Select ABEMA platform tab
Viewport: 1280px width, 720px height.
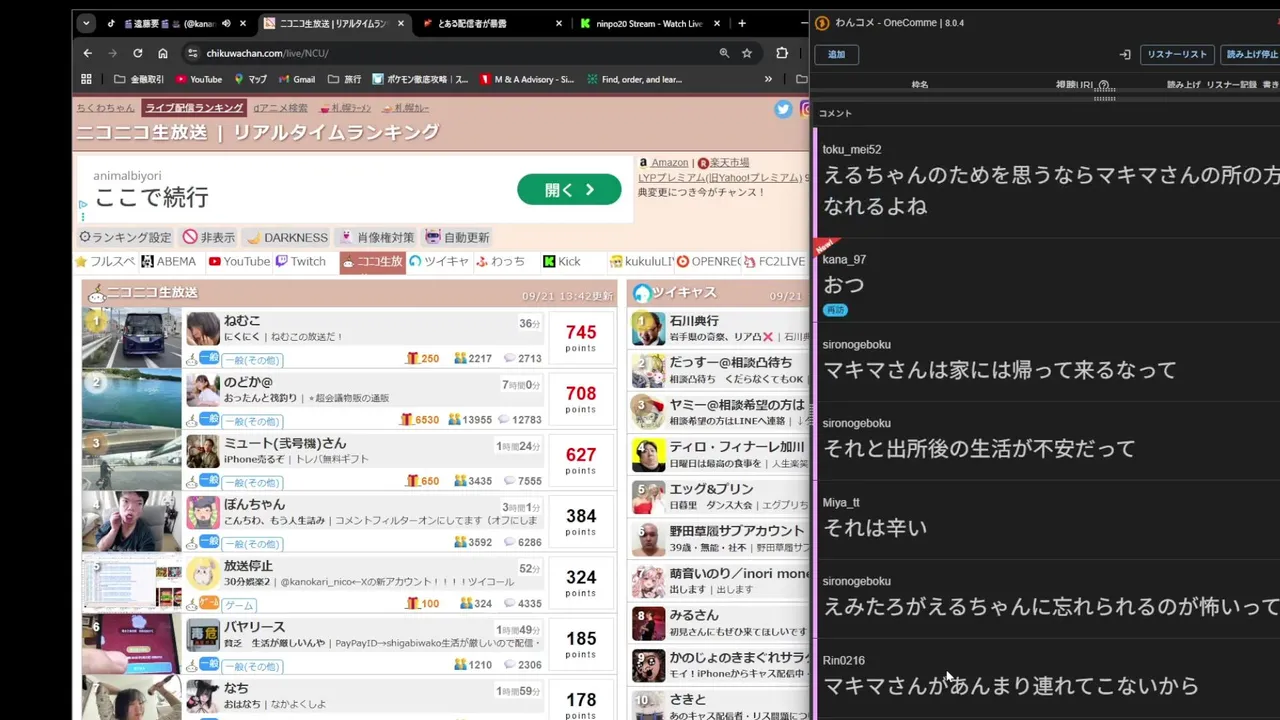click(x=169, y=261)
